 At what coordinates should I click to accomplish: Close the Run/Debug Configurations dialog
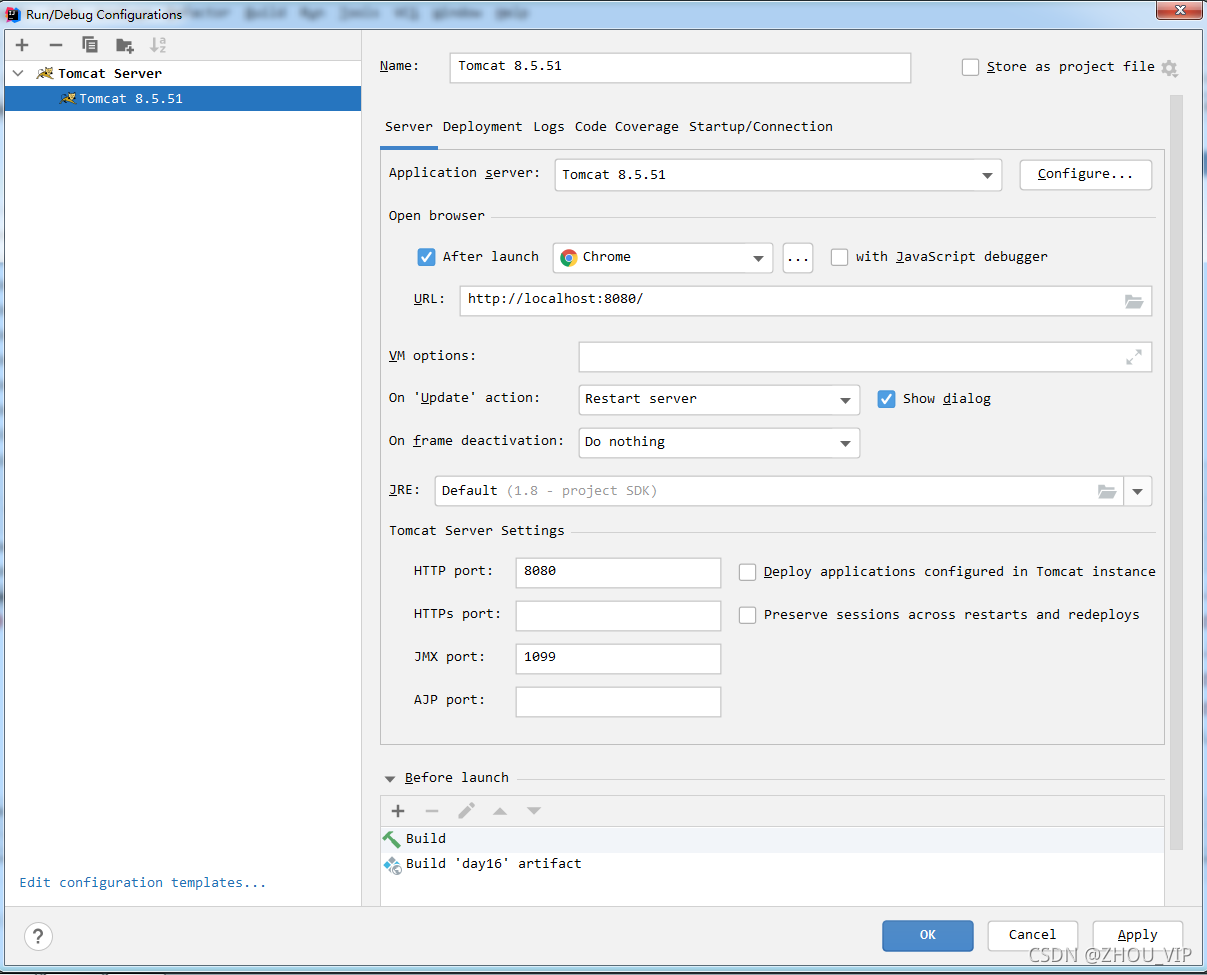tap(1180, 9)
